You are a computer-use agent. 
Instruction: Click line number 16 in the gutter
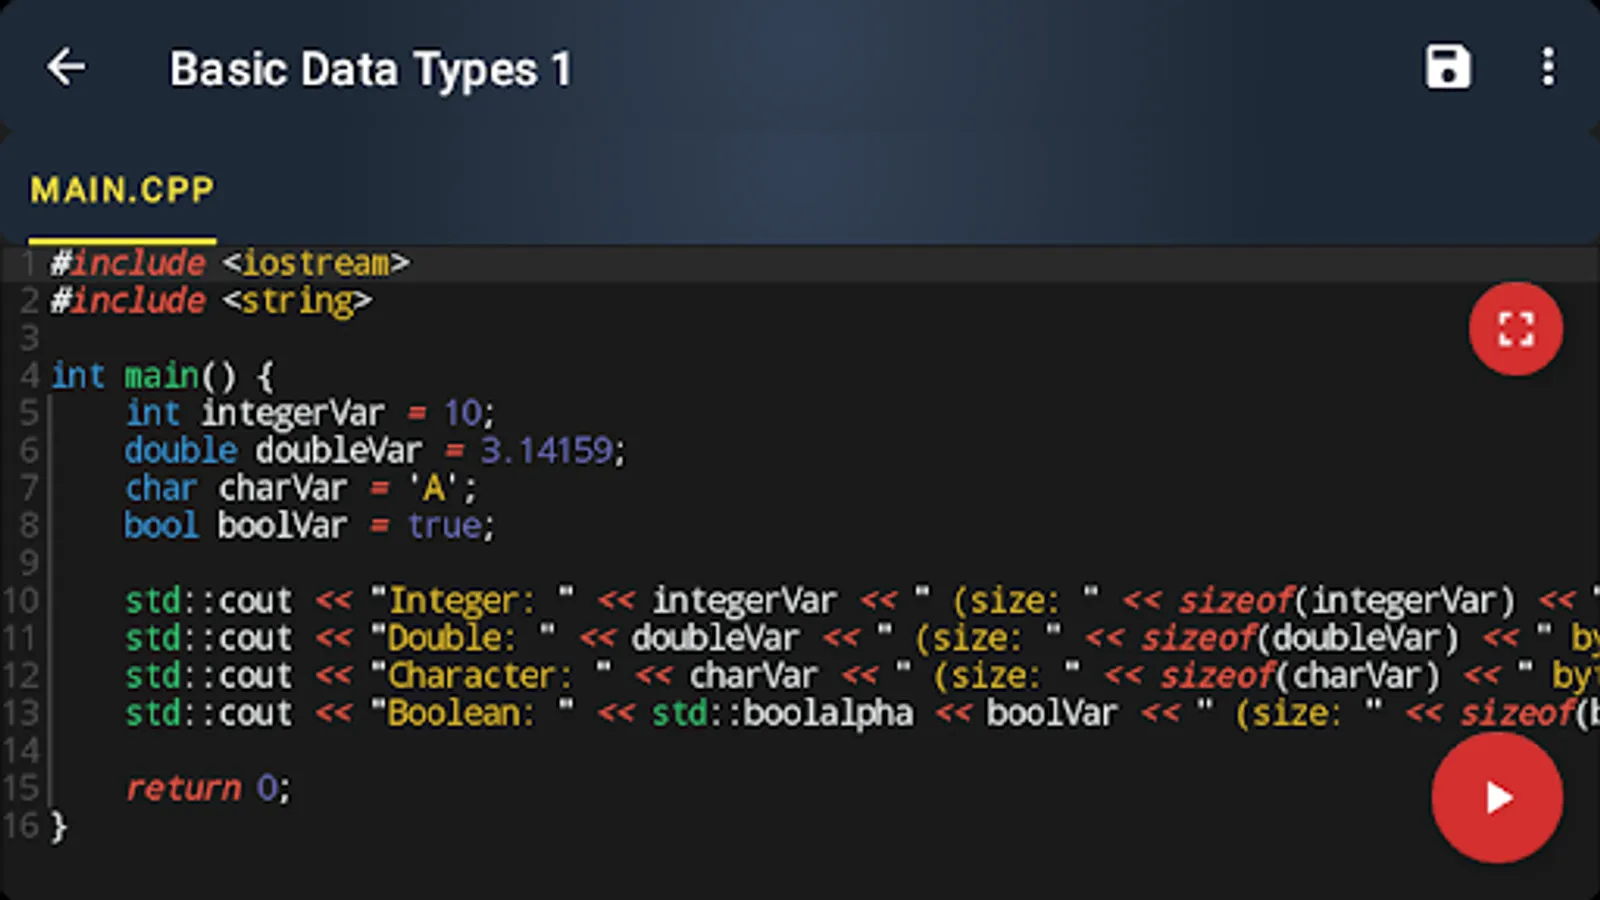pos(20,826)
